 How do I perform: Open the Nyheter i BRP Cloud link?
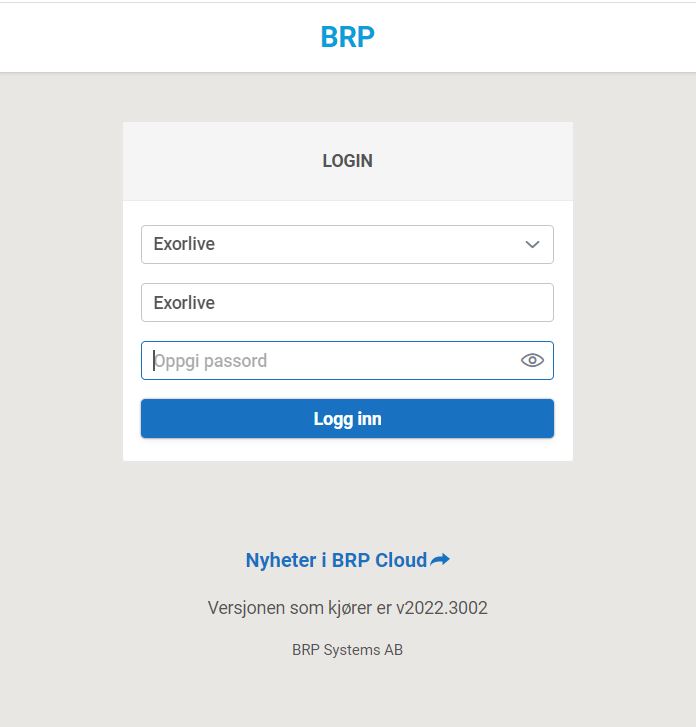click(347, 560)
